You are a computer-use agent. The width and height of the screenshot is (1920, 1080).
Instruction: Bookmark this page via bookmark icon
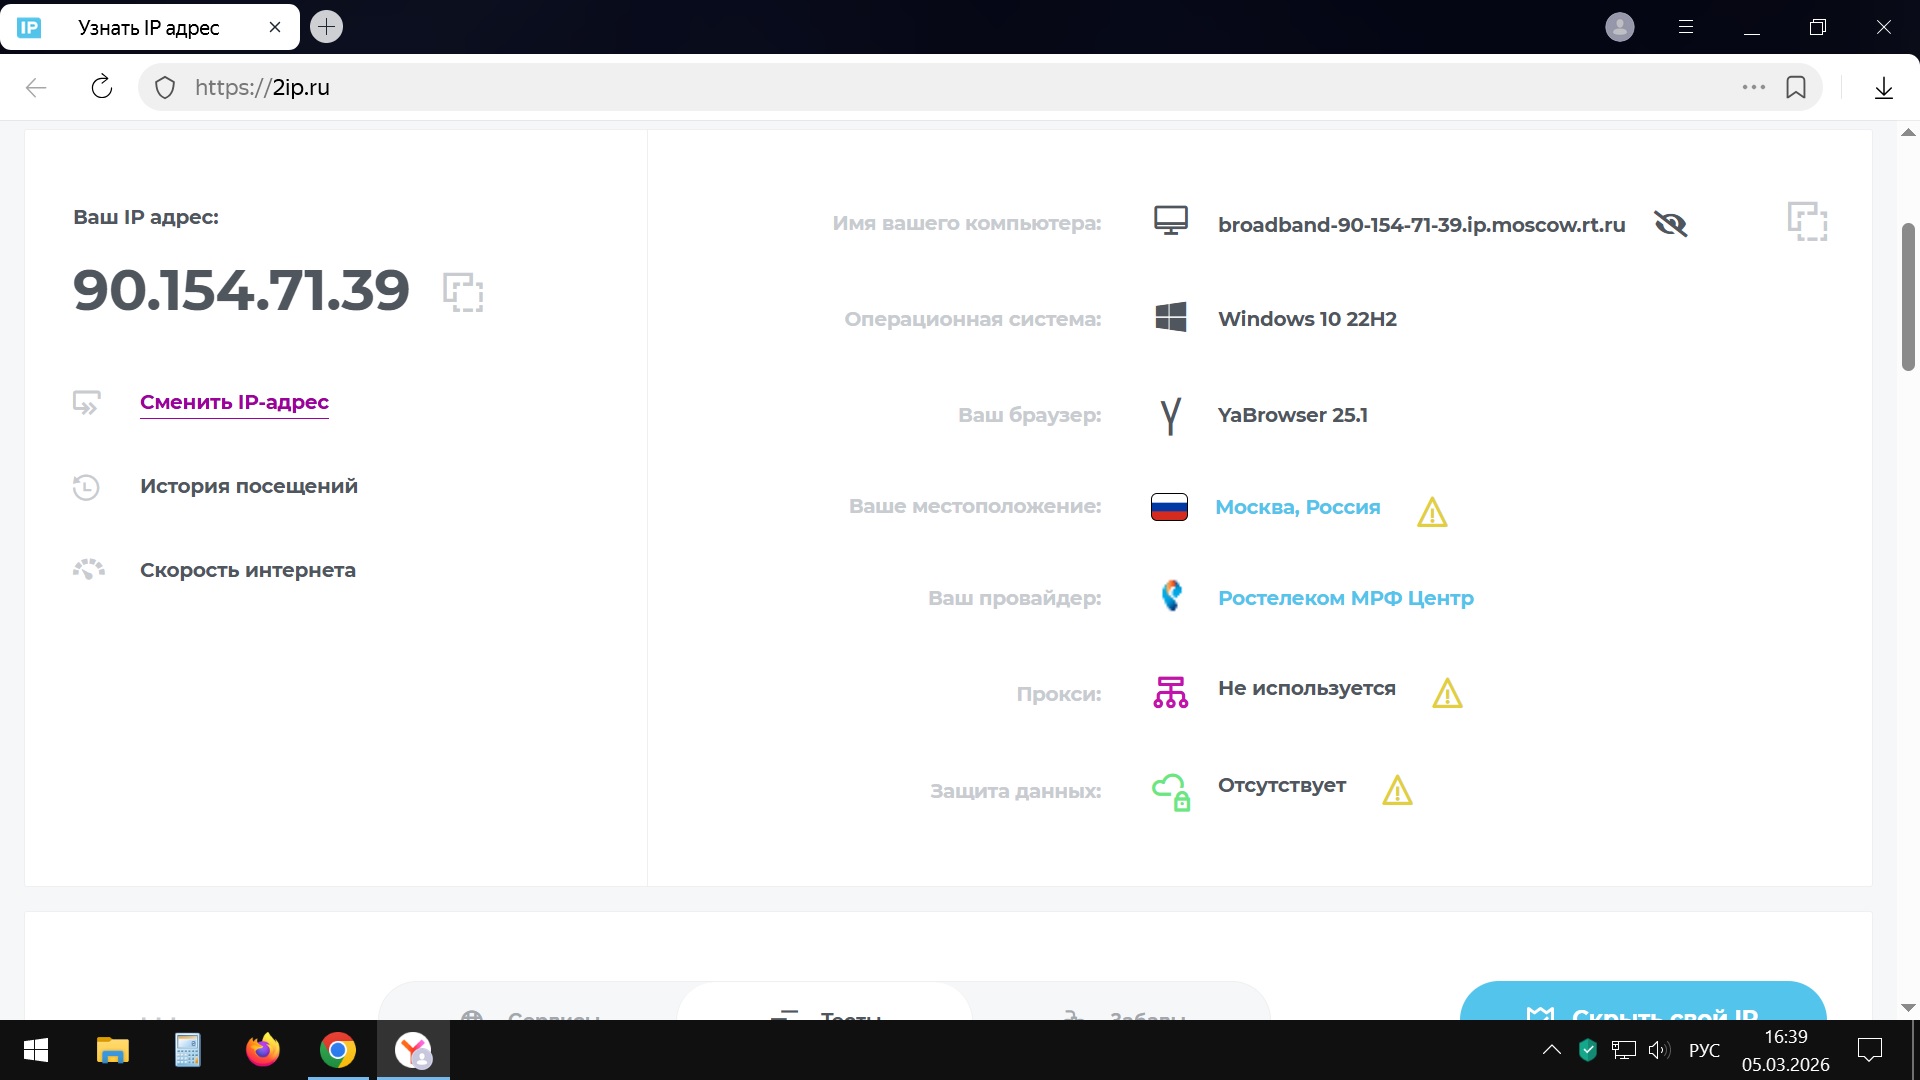[x=1796, y=87]
